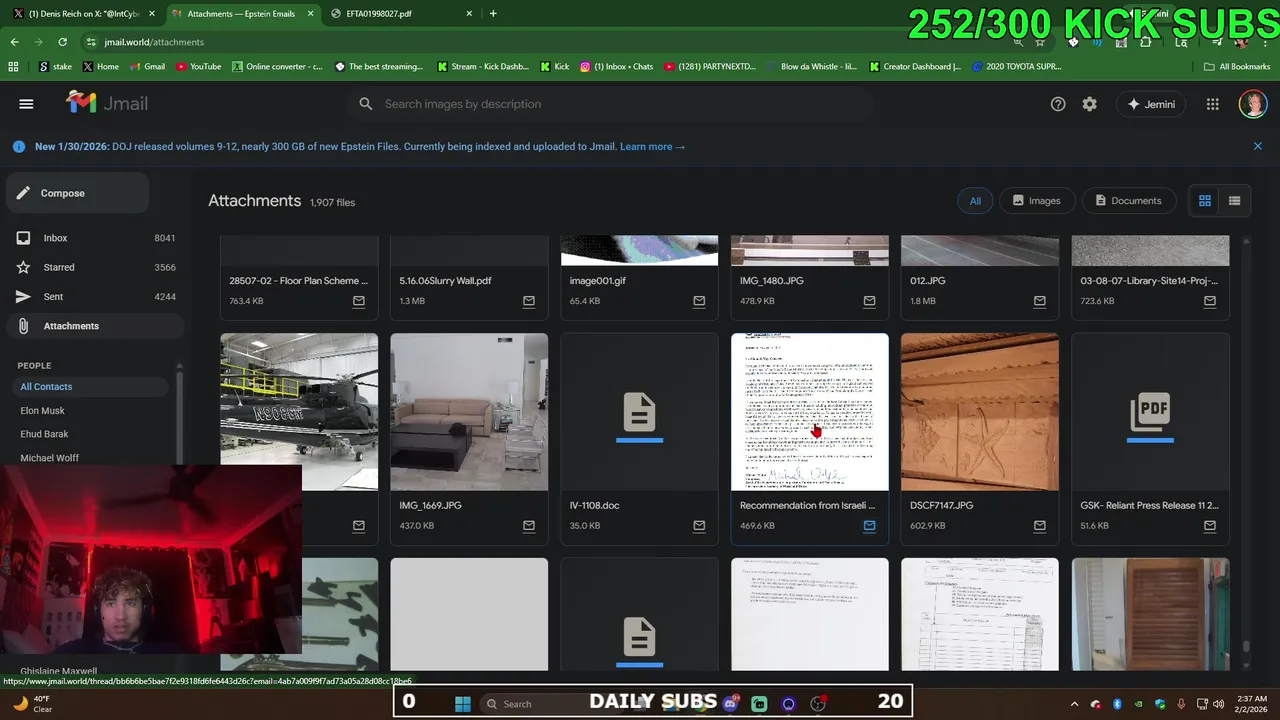The image size is (1280, 720).
Task: Switch to the EFTA01998027.pdf tab
Action: pos(400,13)
